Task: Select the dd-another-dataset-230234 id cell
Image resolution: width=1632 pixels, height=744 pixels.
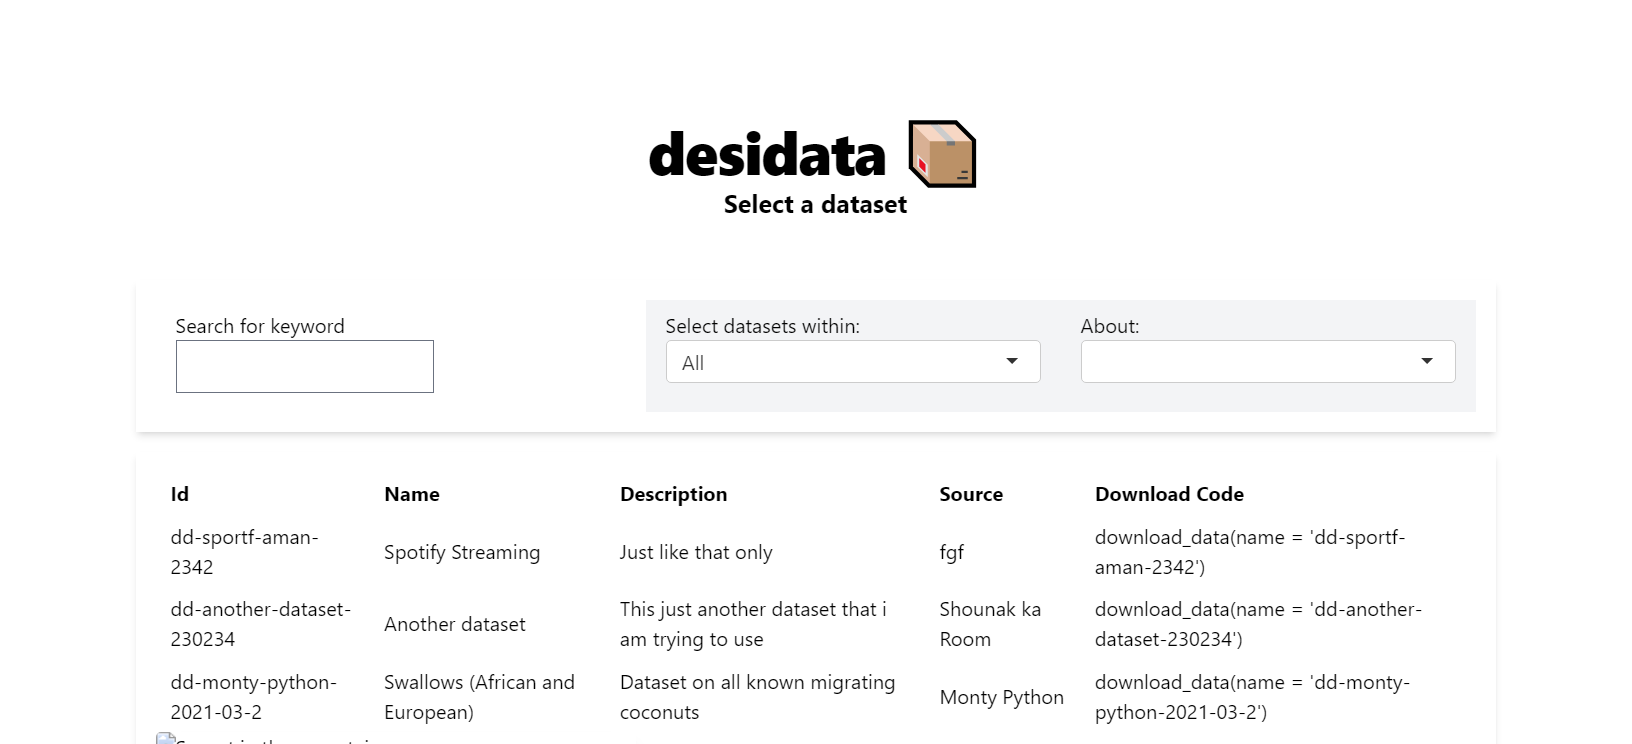Action: [x=261, y=624]
